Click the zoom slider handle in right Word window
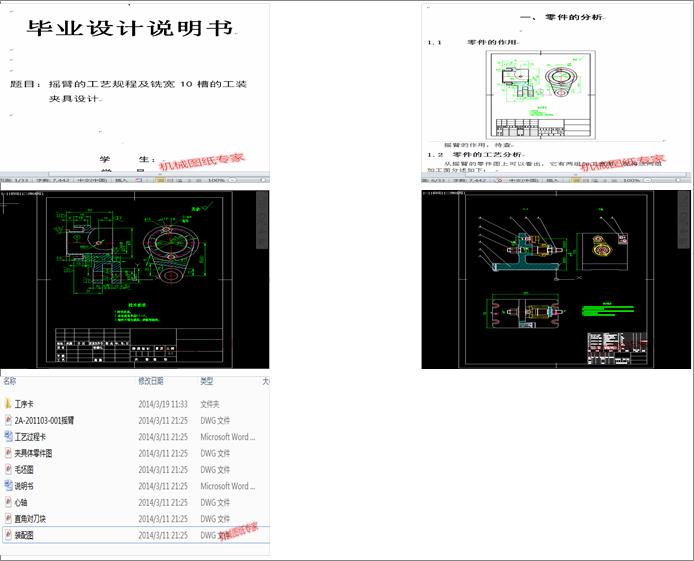 (678, 180)
